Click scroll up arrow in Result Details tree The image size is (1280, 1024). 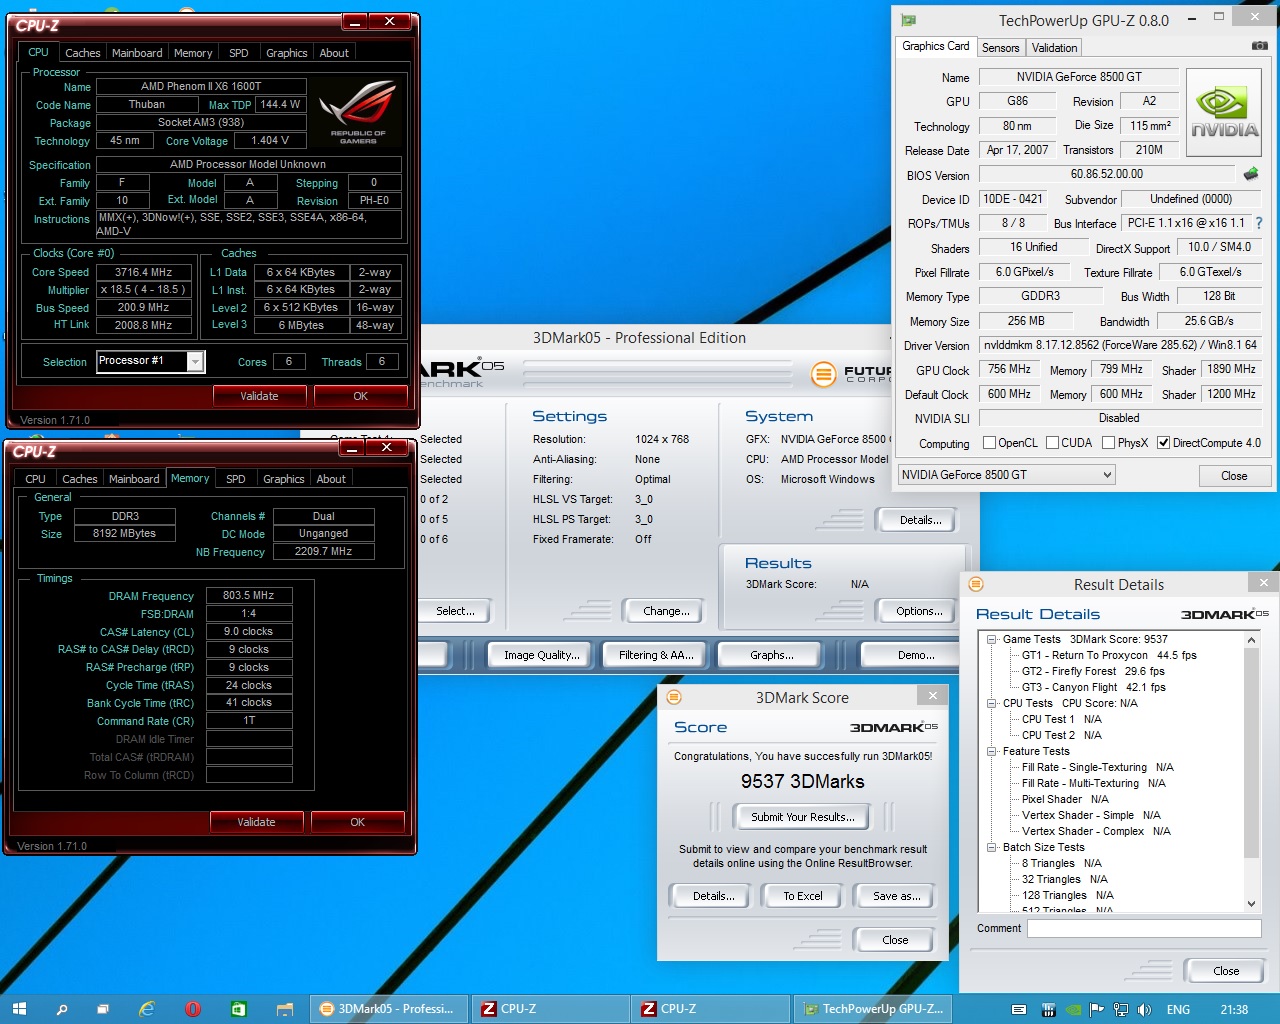pos(1251,639)
